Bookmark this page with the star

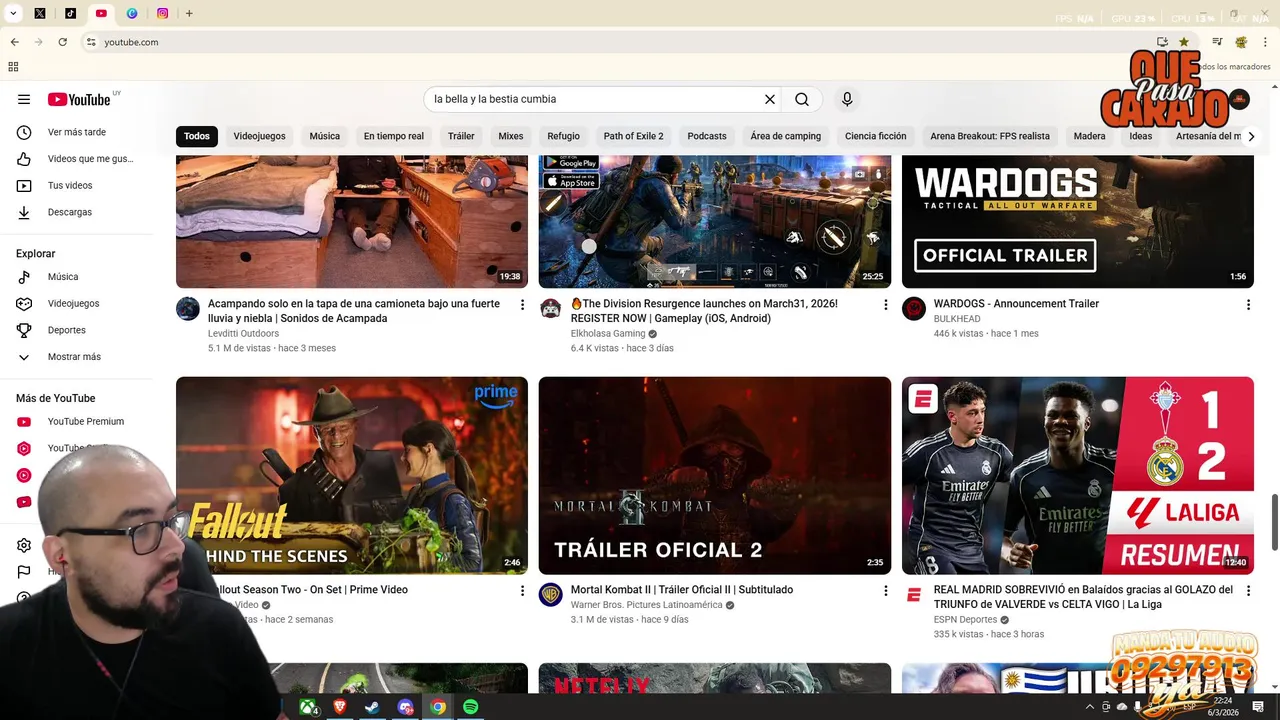coord(1184,42)
